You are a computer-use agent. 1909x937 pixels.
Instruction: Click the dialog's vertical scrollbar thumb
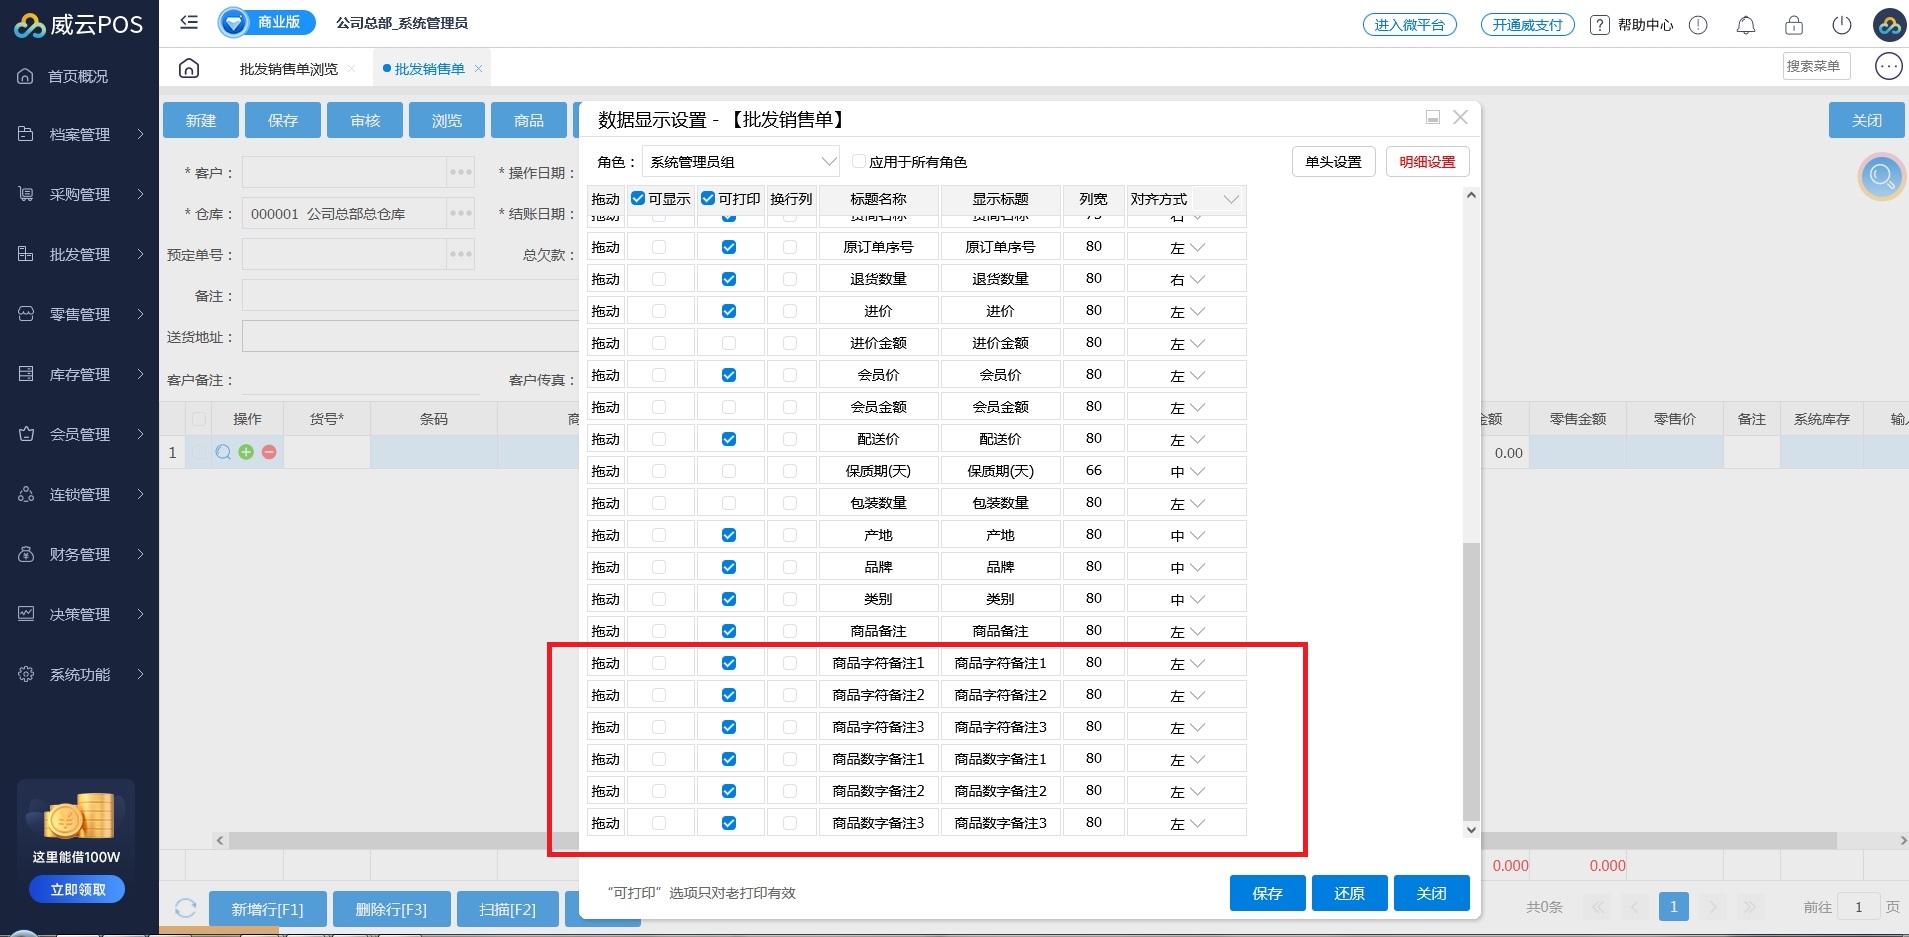1470,680
